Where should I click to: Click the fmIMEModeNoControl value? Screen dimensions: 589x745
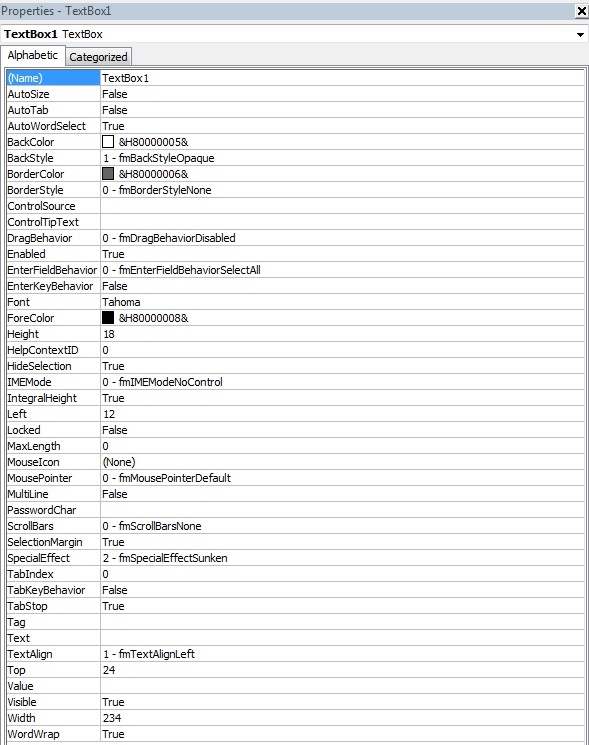342,382
